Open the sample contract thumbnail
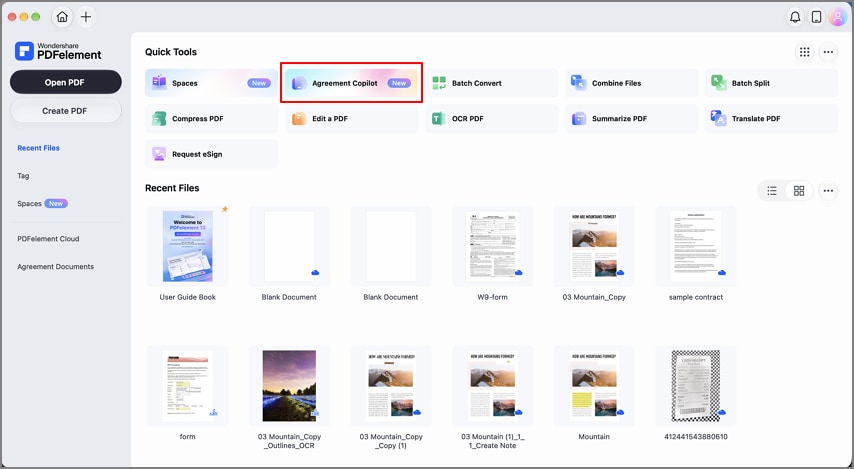This screenshot has height=469, width=854. coord(696,246)
